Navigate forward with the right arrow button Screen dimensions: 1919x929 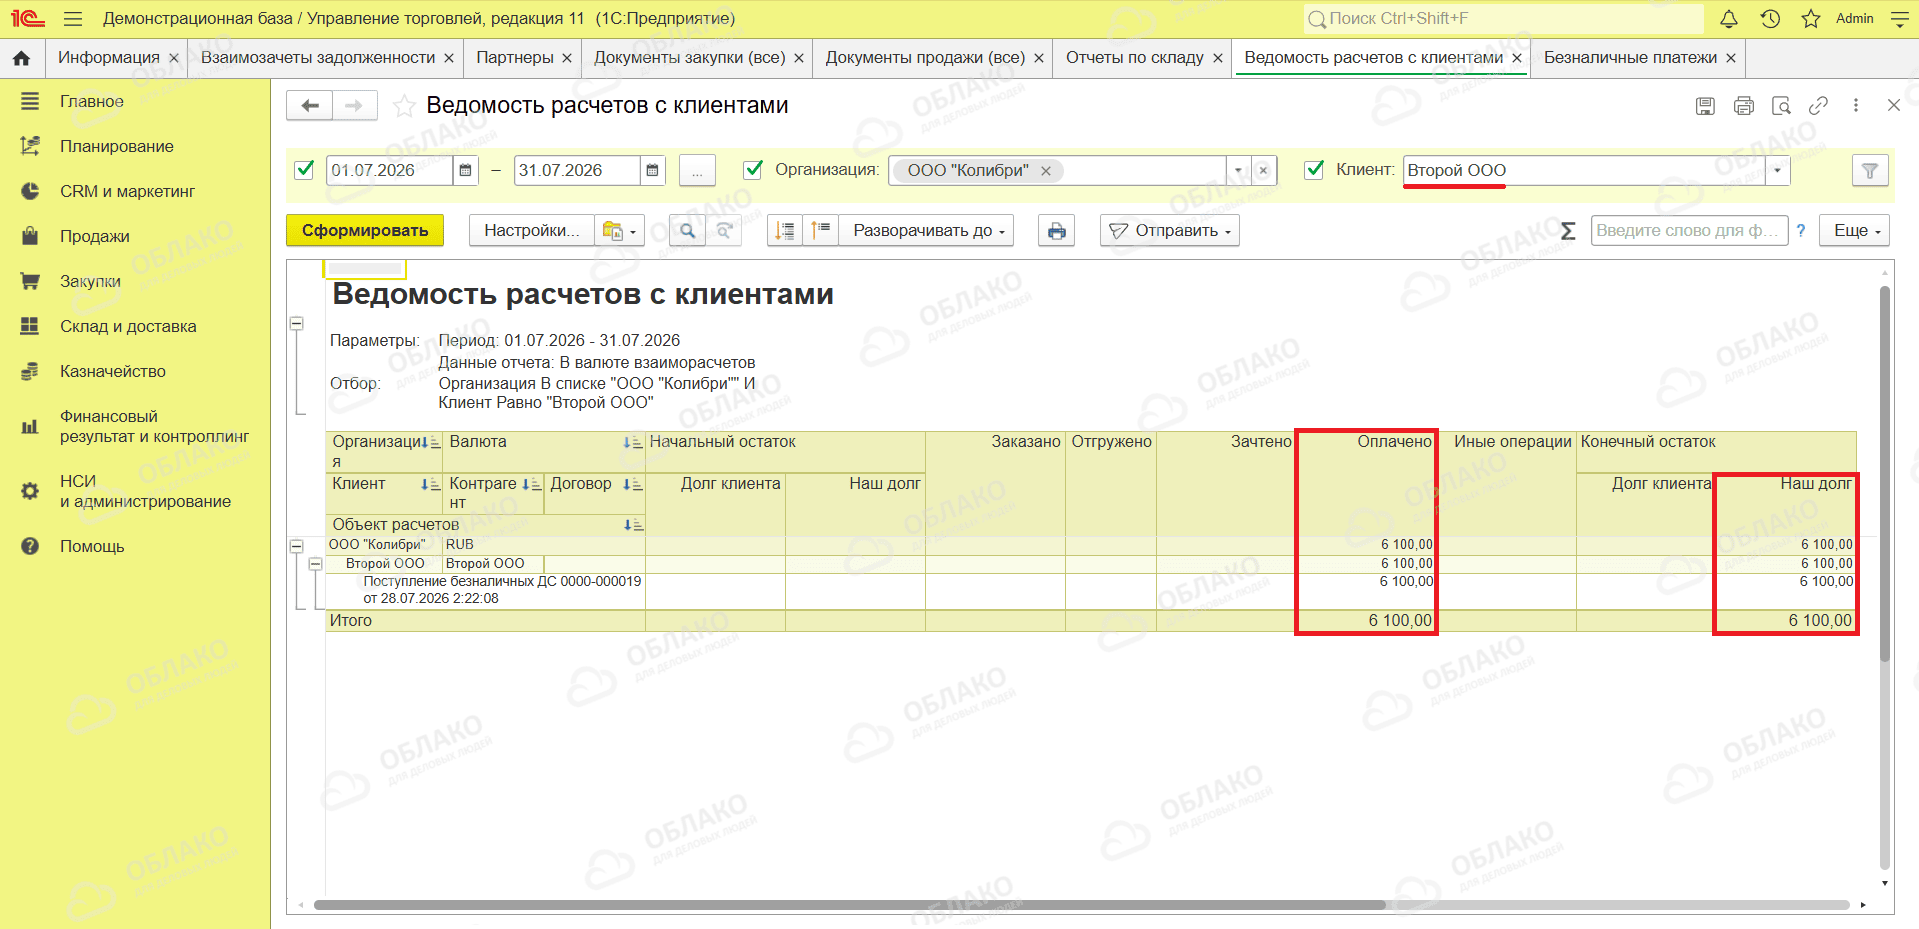tap(354, 105)
